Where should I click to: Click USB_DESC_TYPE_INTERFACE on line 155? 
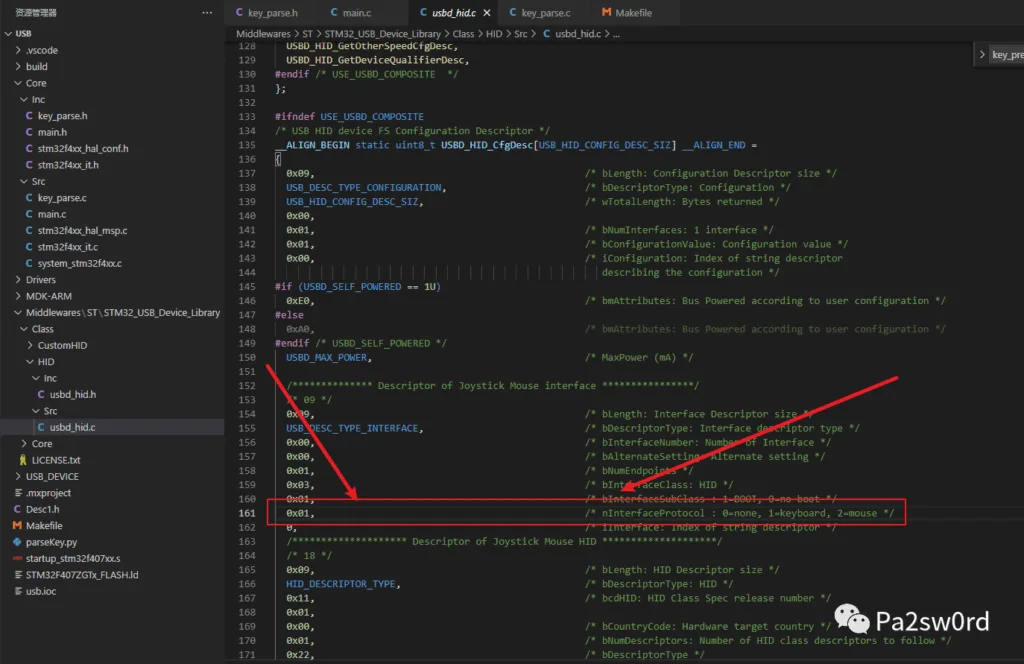click(352, 428)
